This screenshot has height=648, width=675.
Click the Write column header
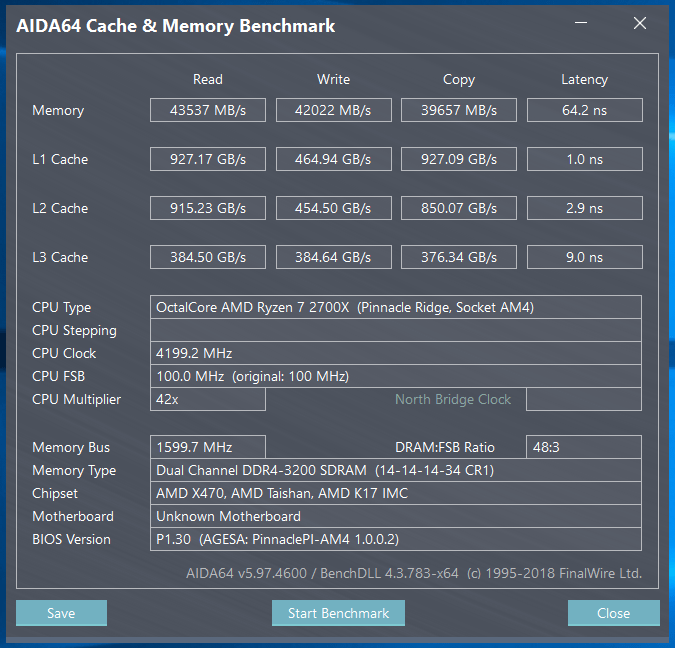pyautogui.click(x=334, y=79)
